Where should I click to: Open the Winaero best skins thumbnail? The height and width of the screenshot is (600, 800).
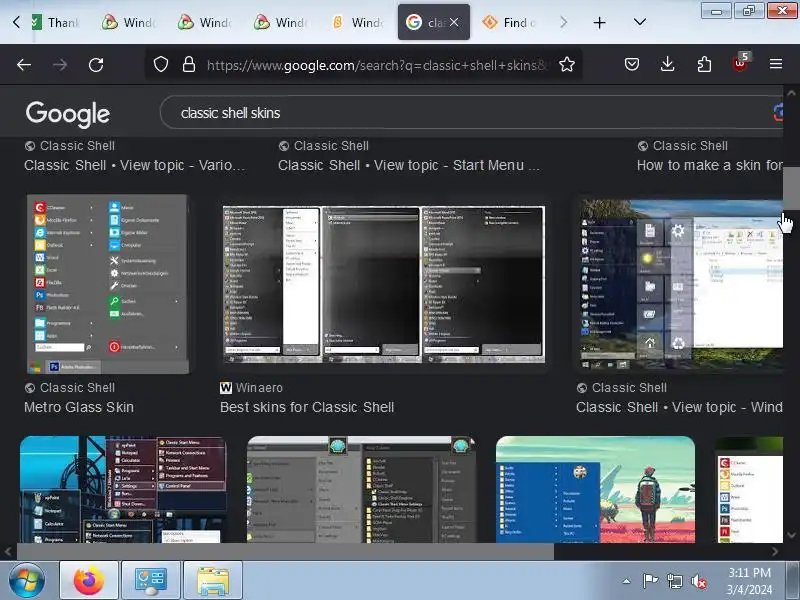384,285
